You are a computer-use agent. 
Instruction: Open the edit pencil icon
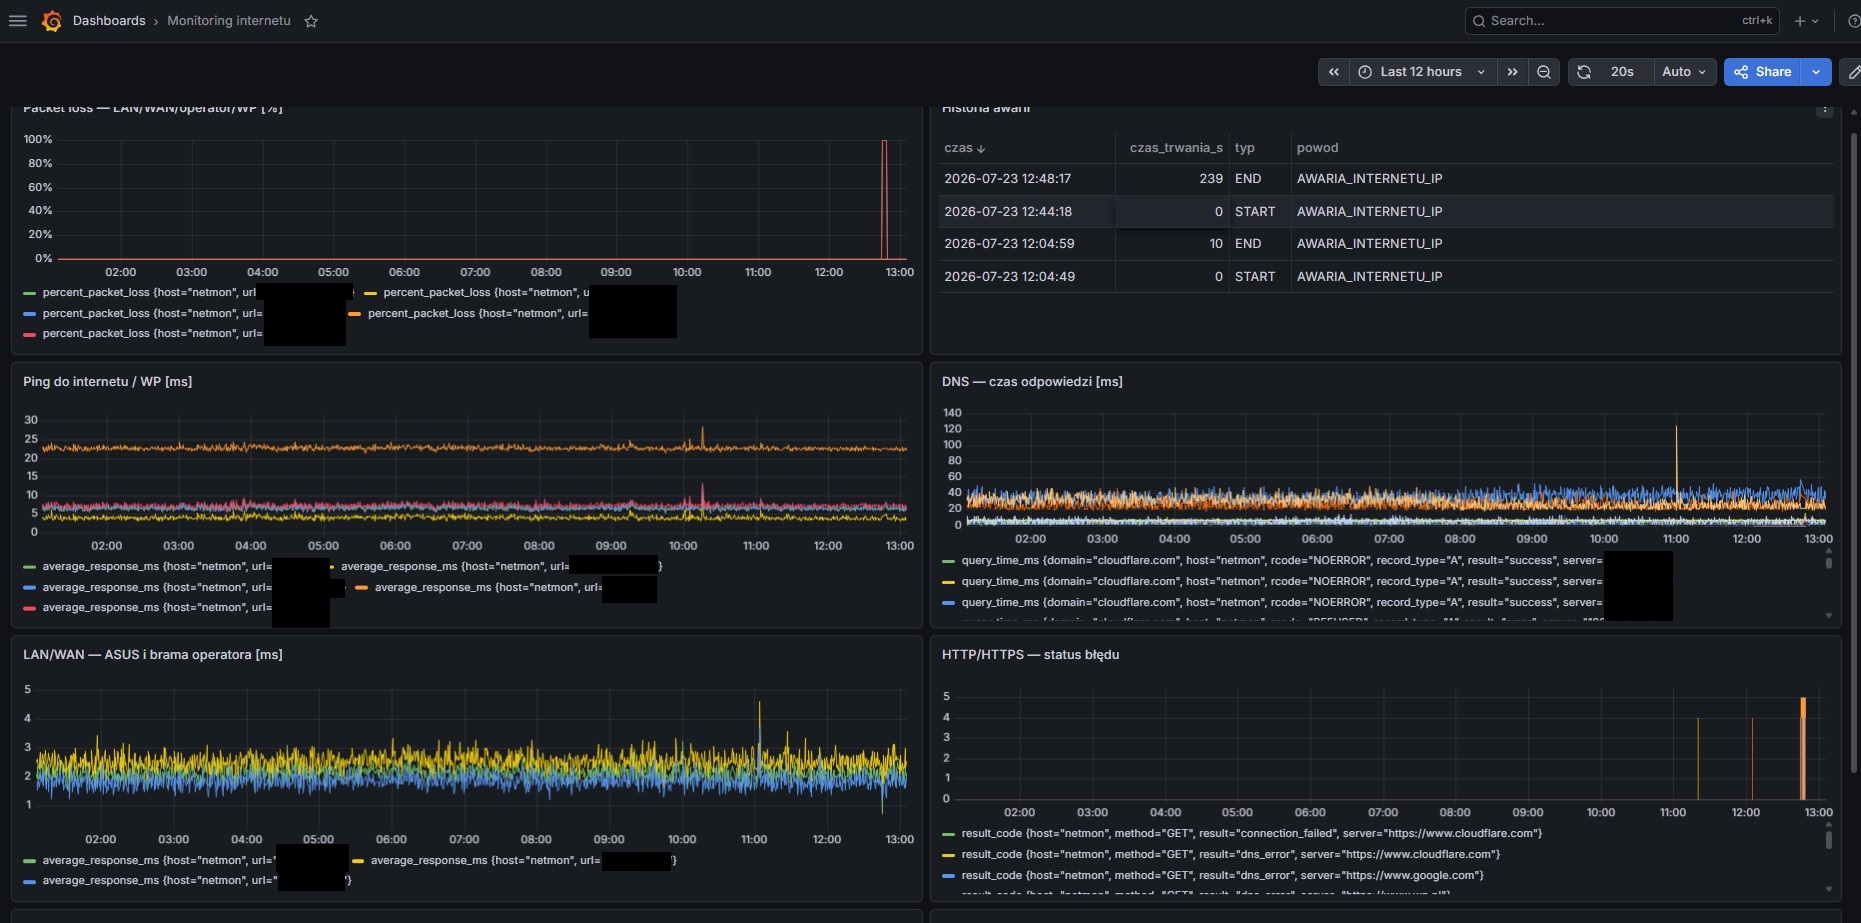1852,72
